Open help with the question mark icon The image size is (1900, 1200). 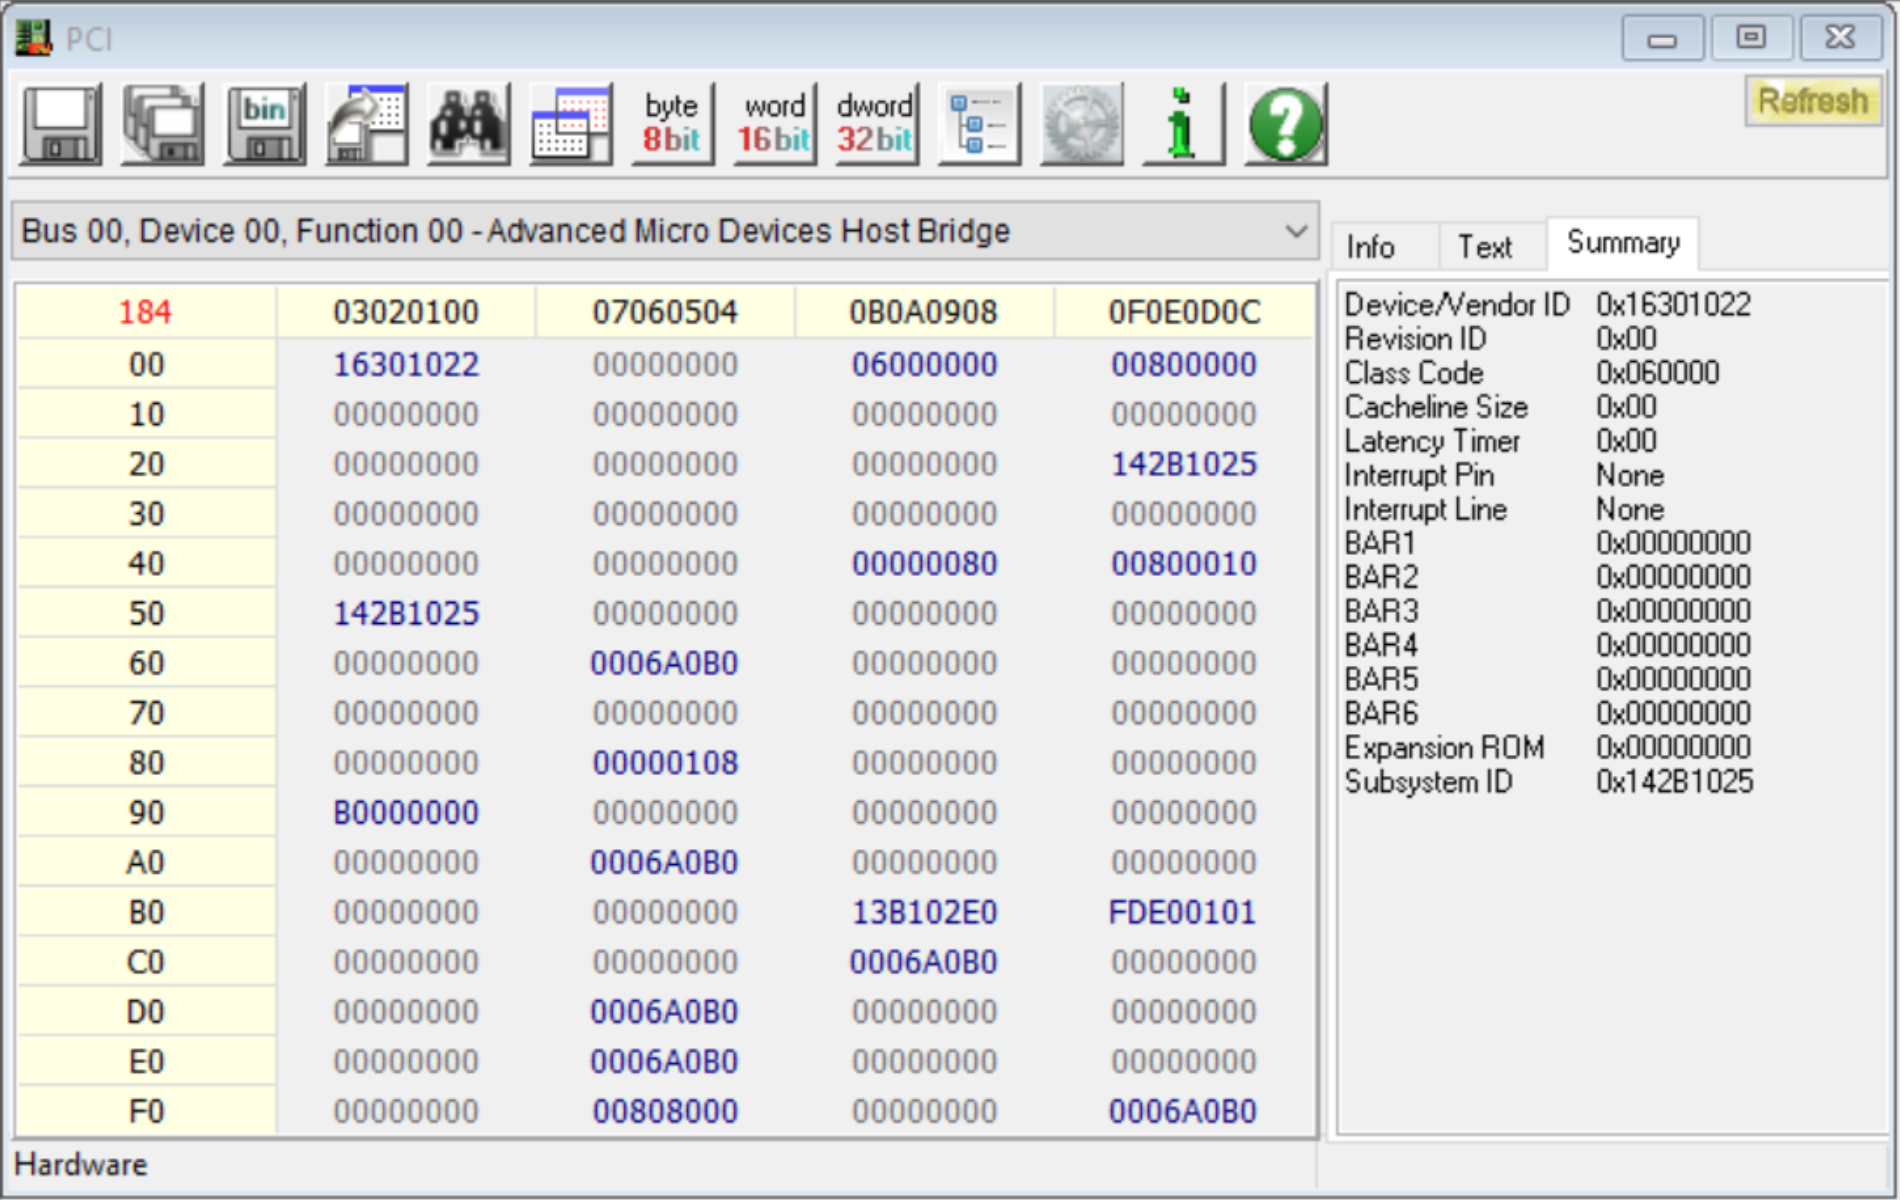click(1285, 123)
